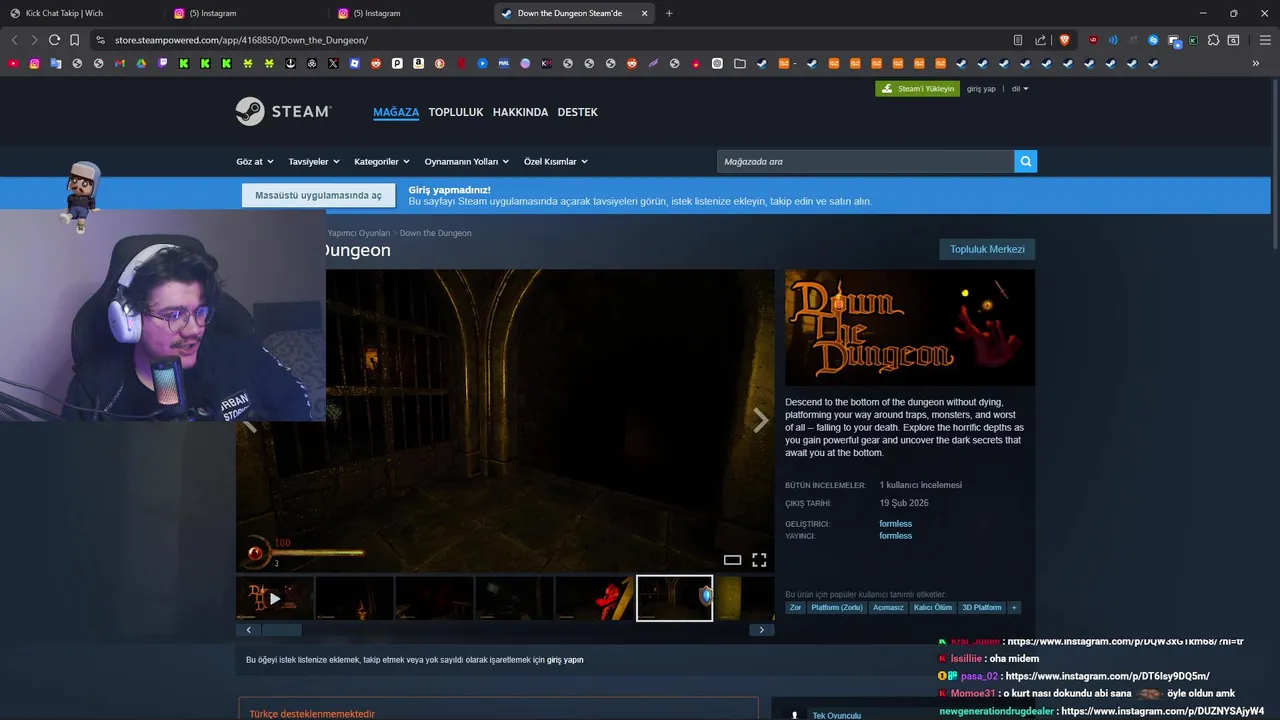
Task: Enter fullscreen view of the screenshot
Action: tap(759, 560)
